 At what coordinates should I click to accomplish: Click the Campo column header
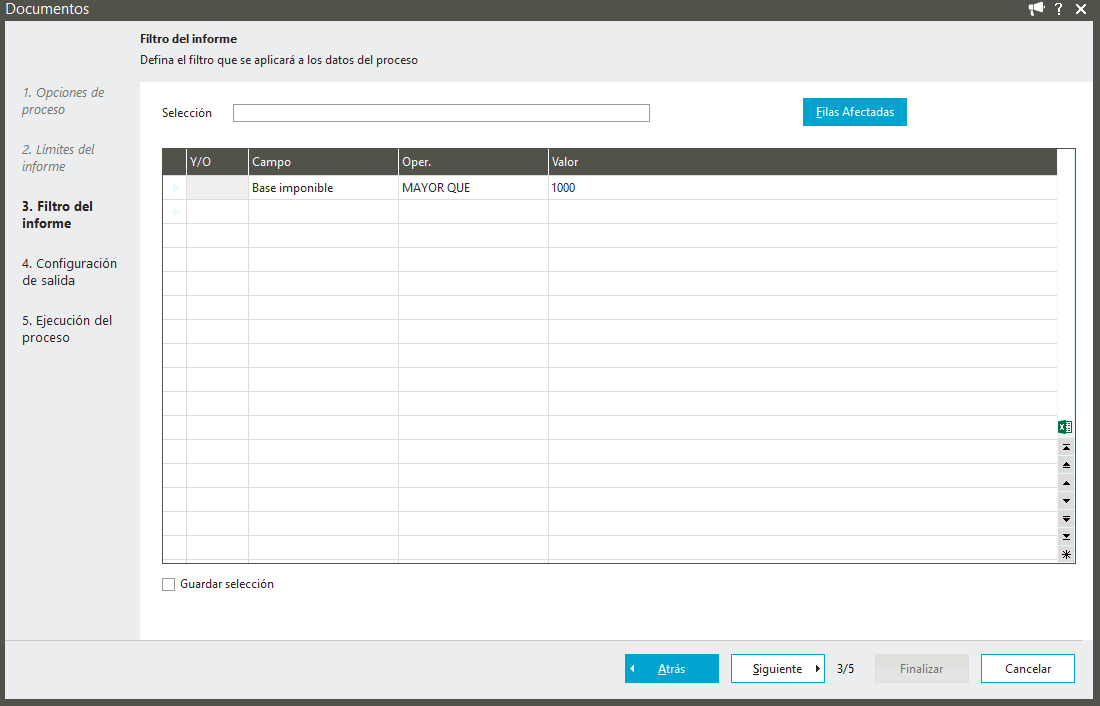323,162
